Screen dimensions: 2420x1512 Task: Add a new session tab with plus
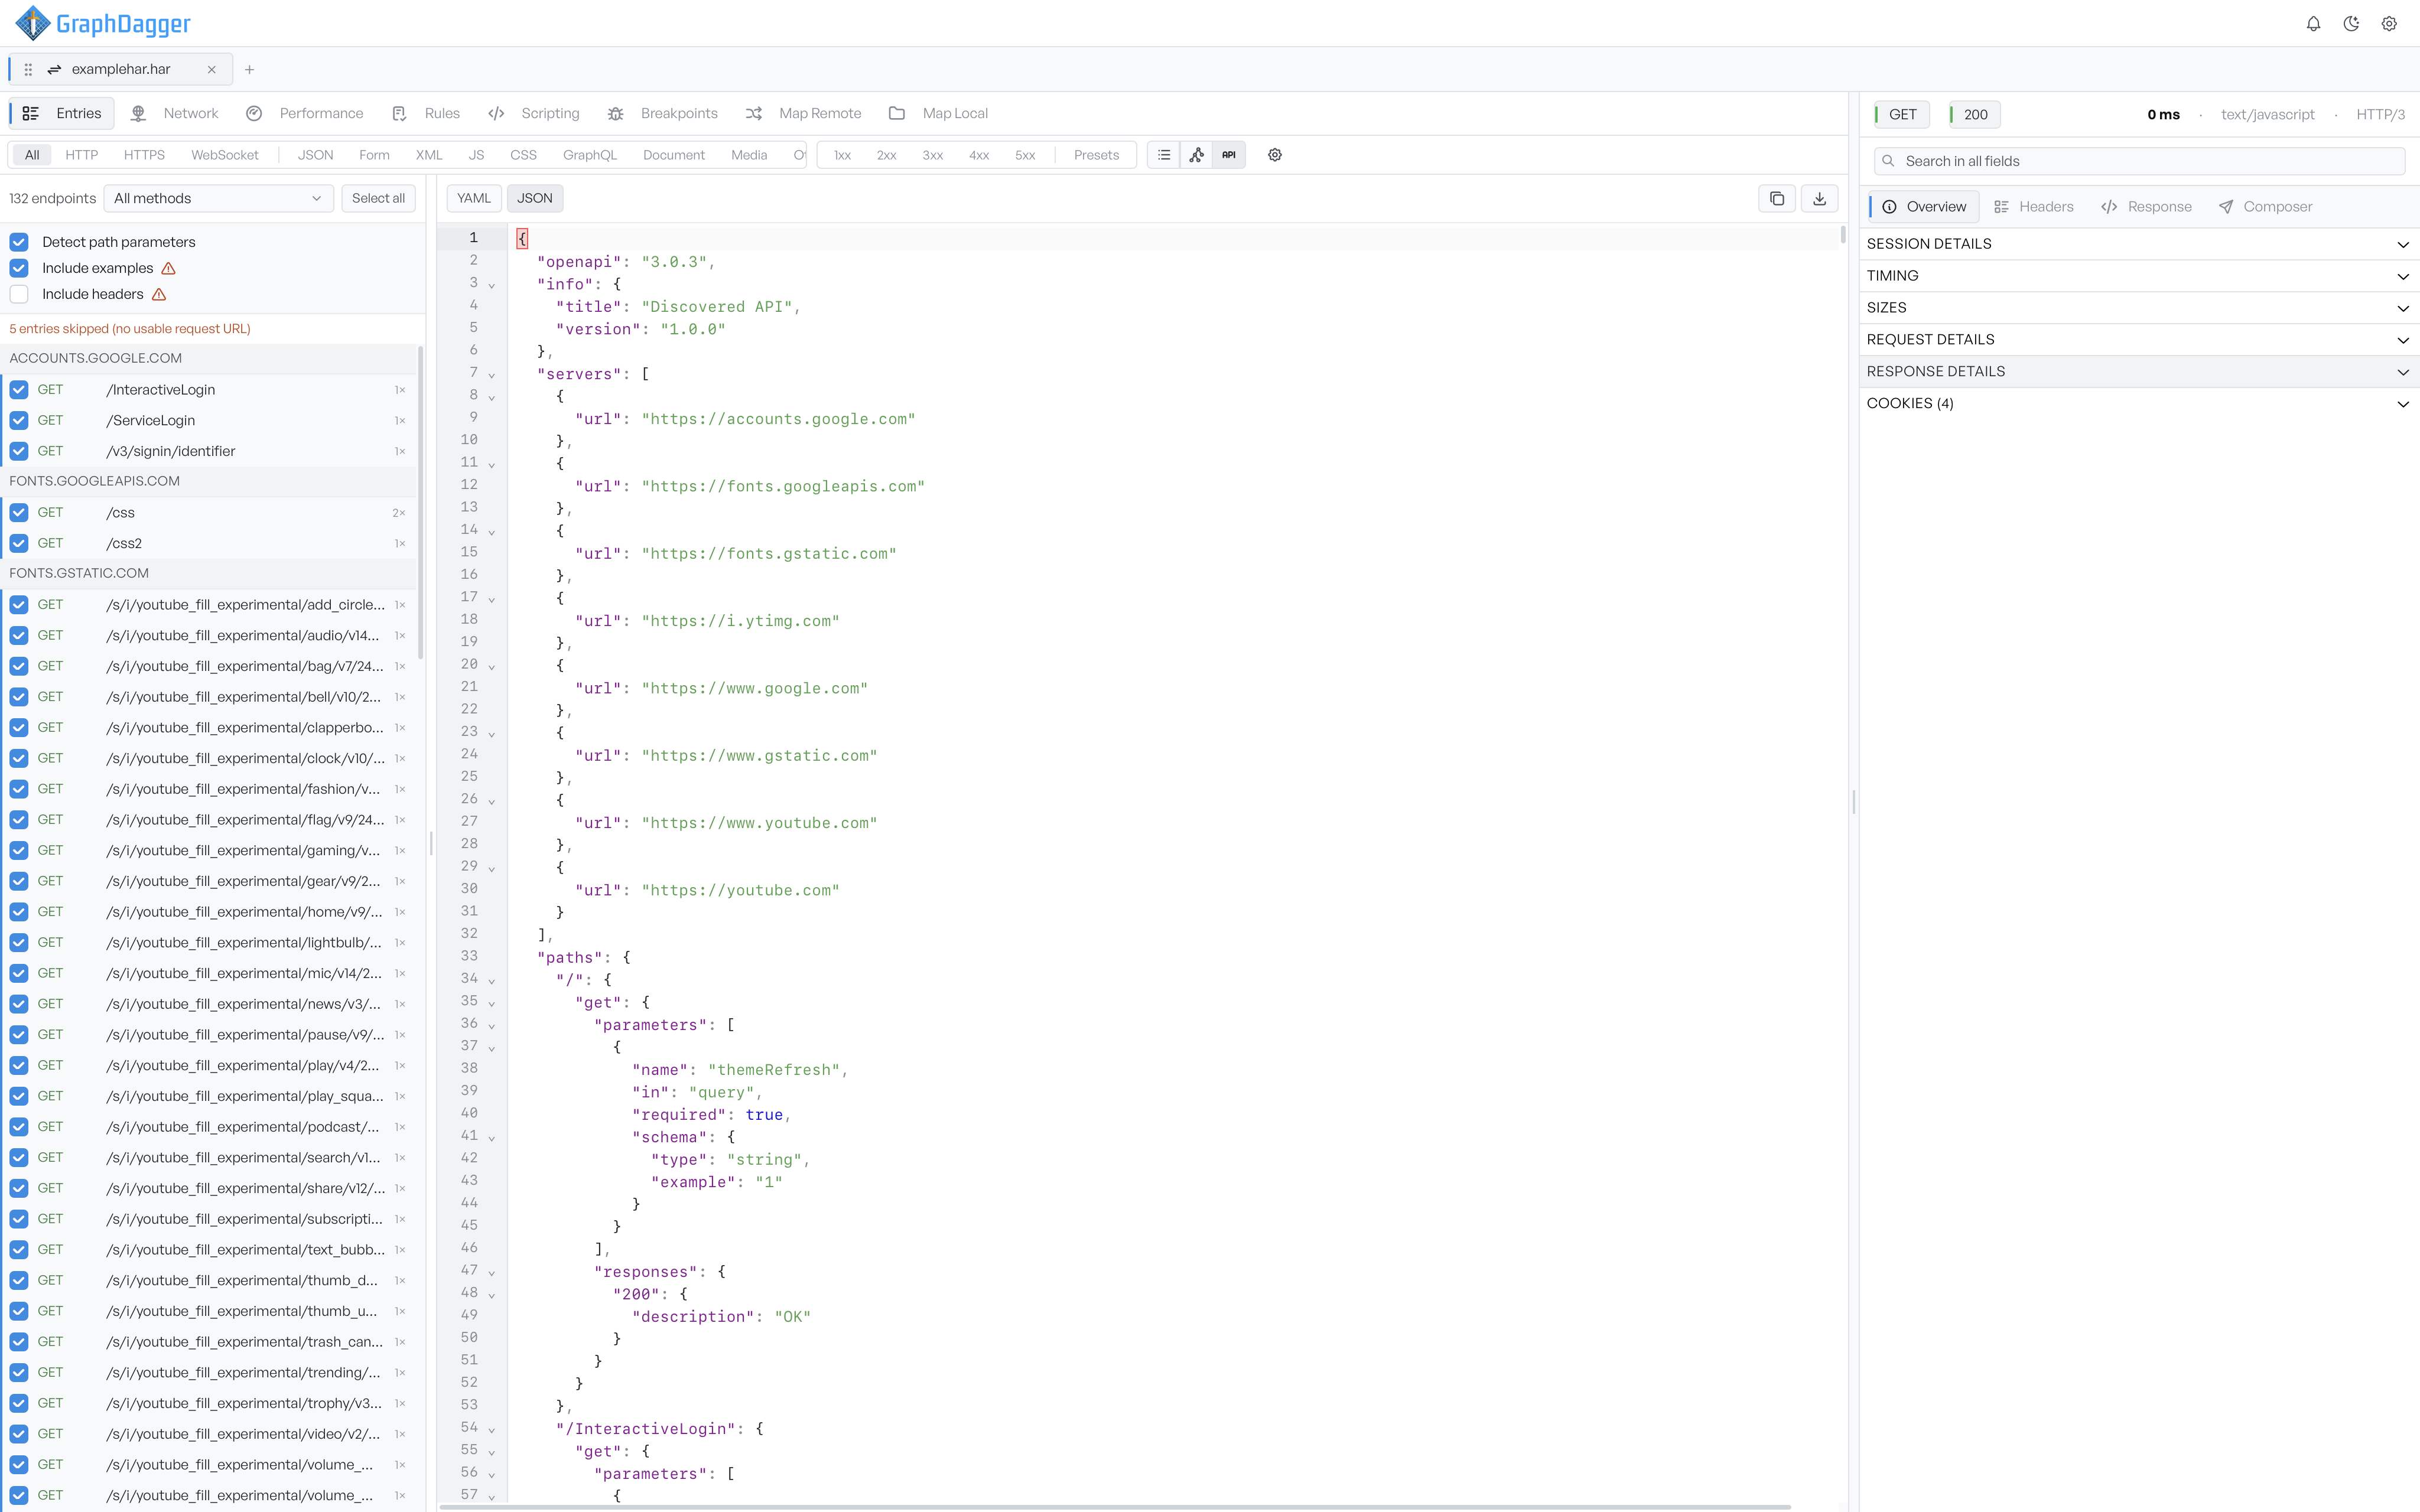[250, 70]
